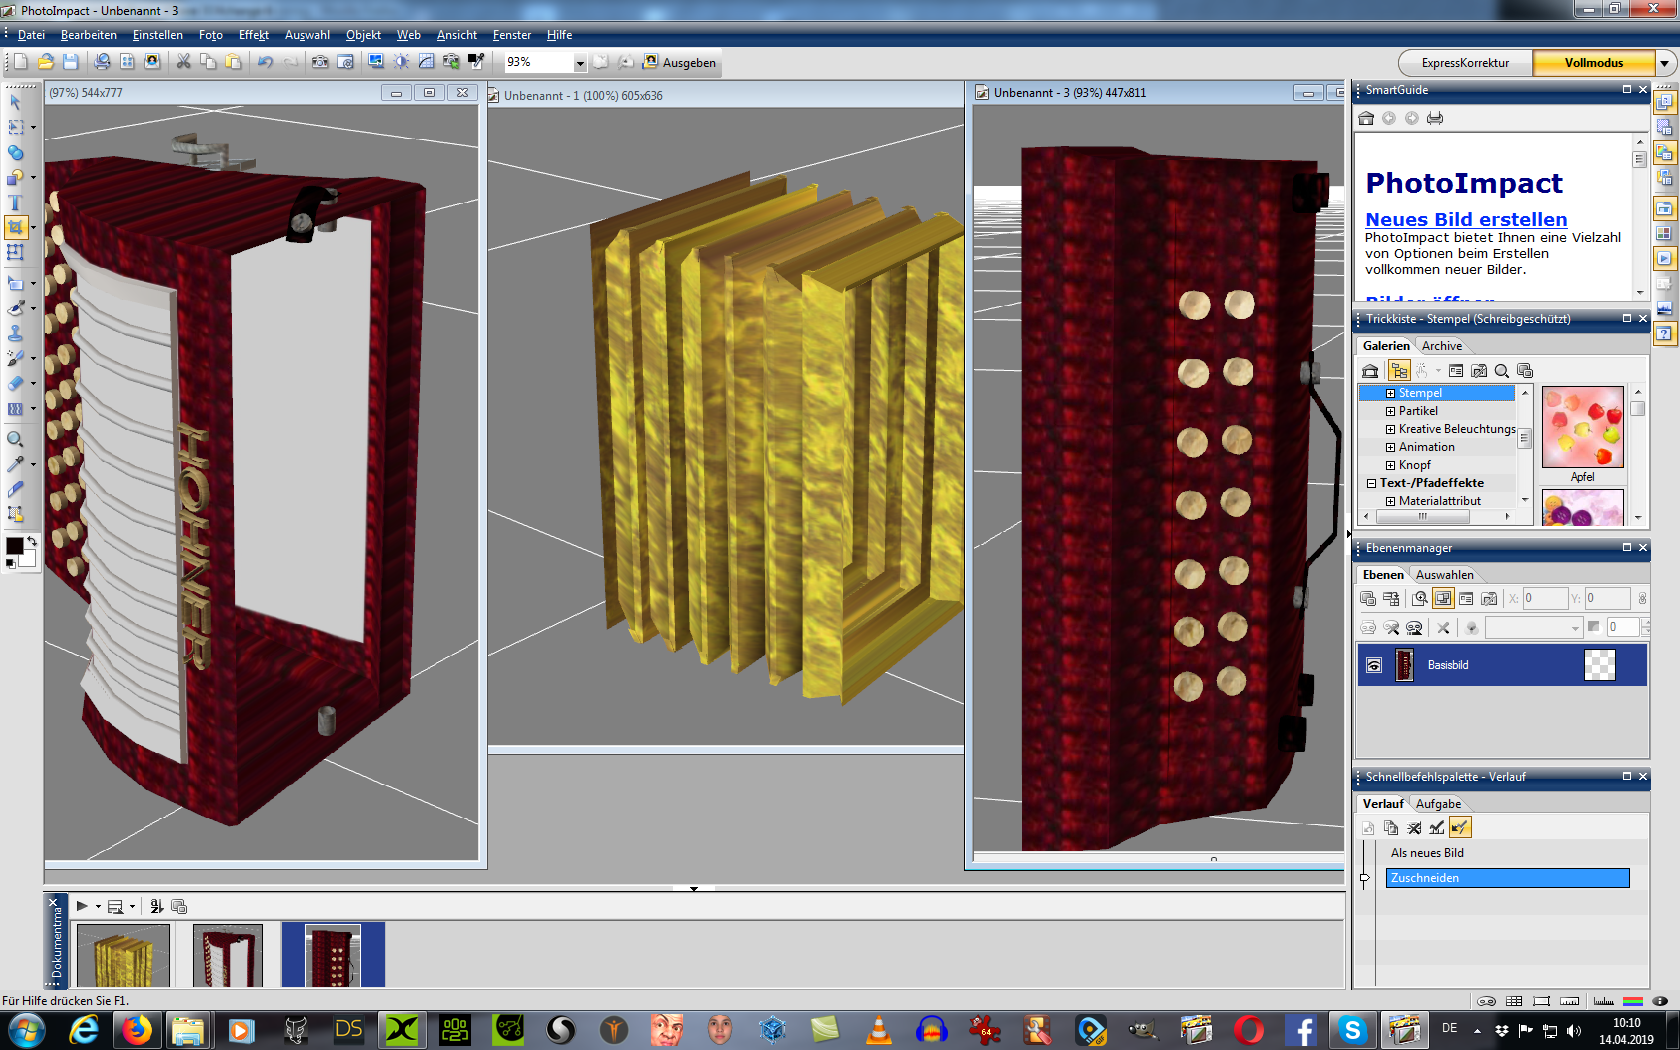Select the Zuschneiden history step
This screenshot has height=1050, width=1680.
coord(1508,878)
